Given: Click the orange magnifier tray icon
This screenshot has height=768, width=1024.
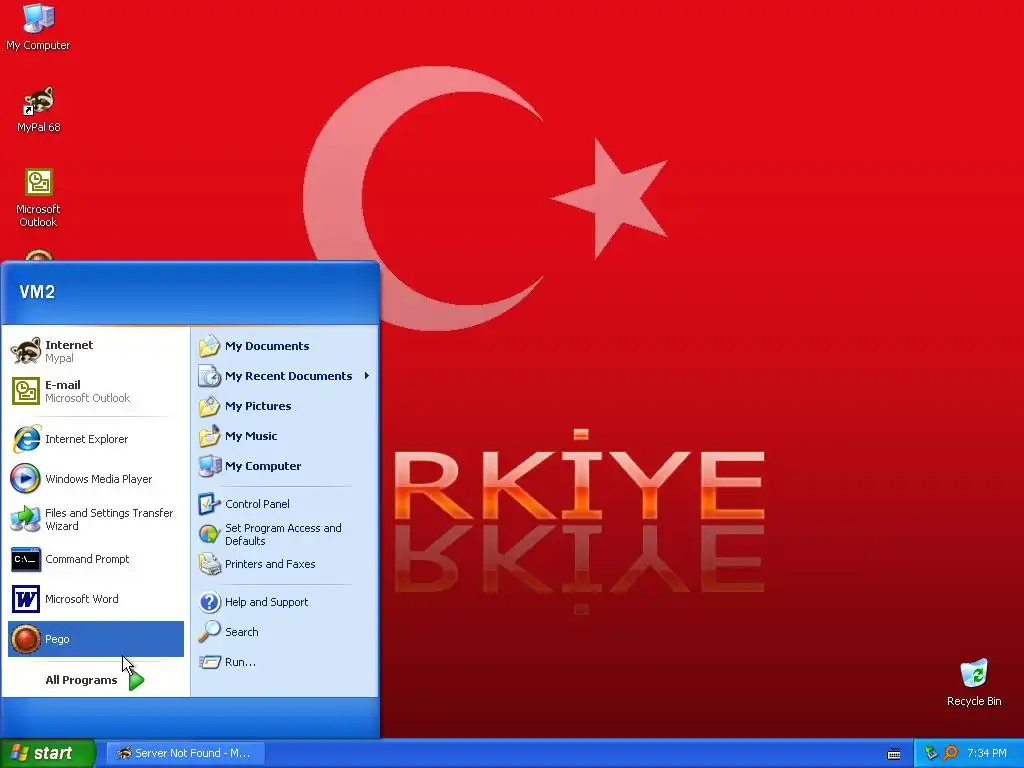Looking at the screenshot, I should [x=950, y=753].
